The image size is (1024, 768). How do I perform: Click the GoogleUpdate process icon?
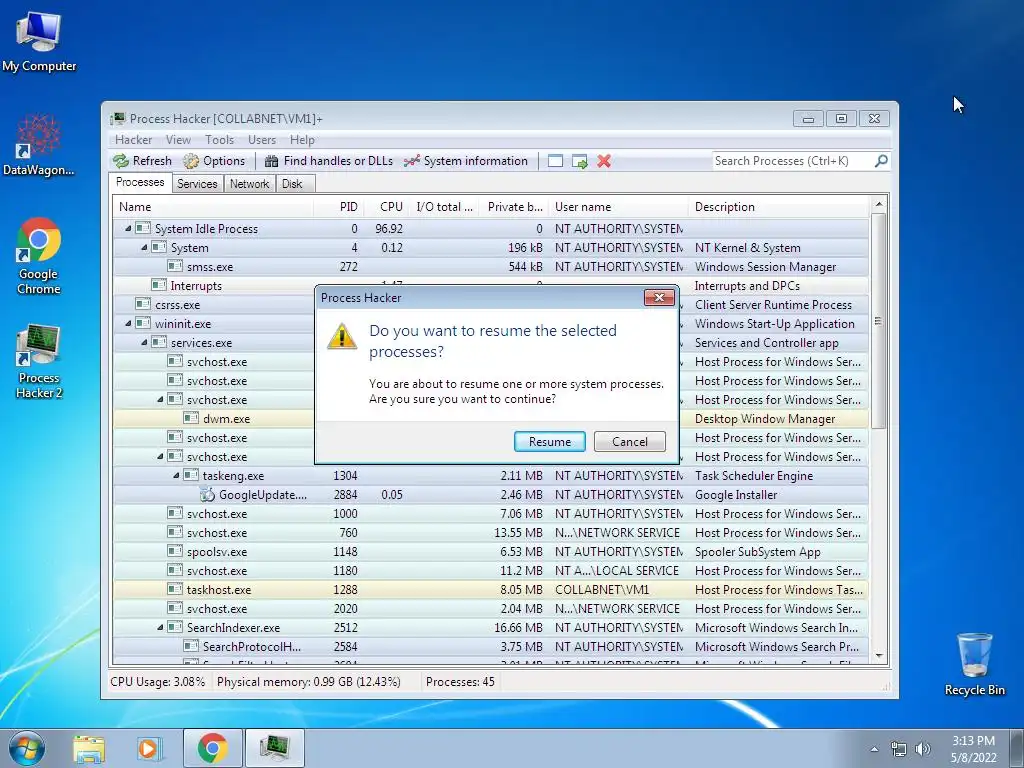[208, 494]
